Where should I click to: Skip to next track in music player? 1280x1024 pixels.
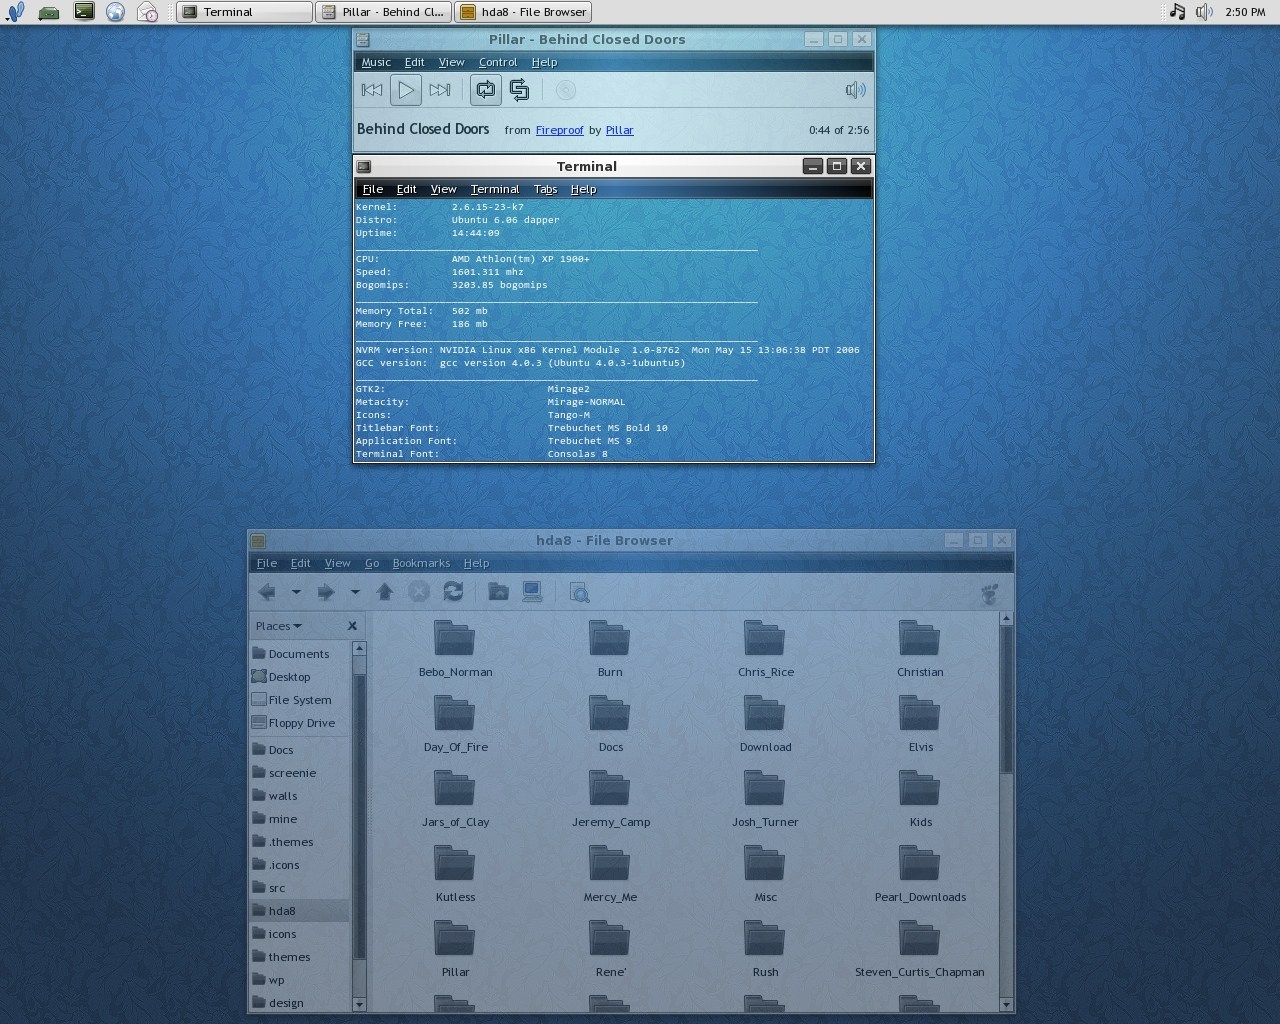[440, 90]
